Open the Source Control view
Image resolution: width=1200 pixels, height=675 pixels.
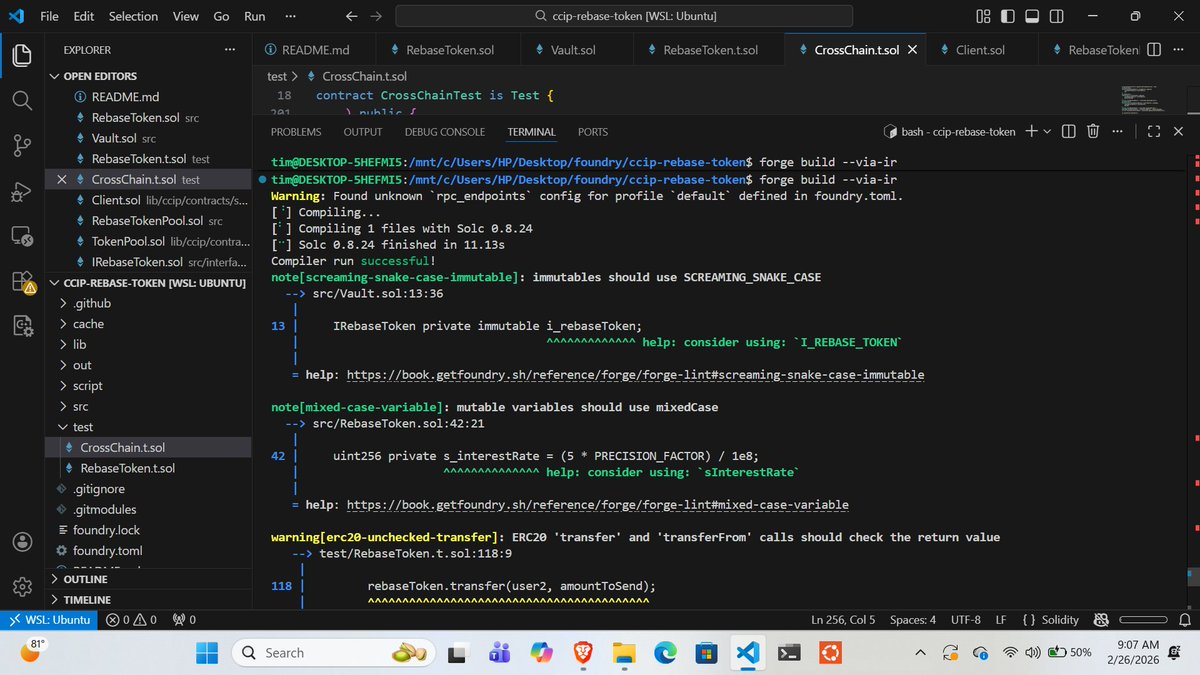click(22, 146)
